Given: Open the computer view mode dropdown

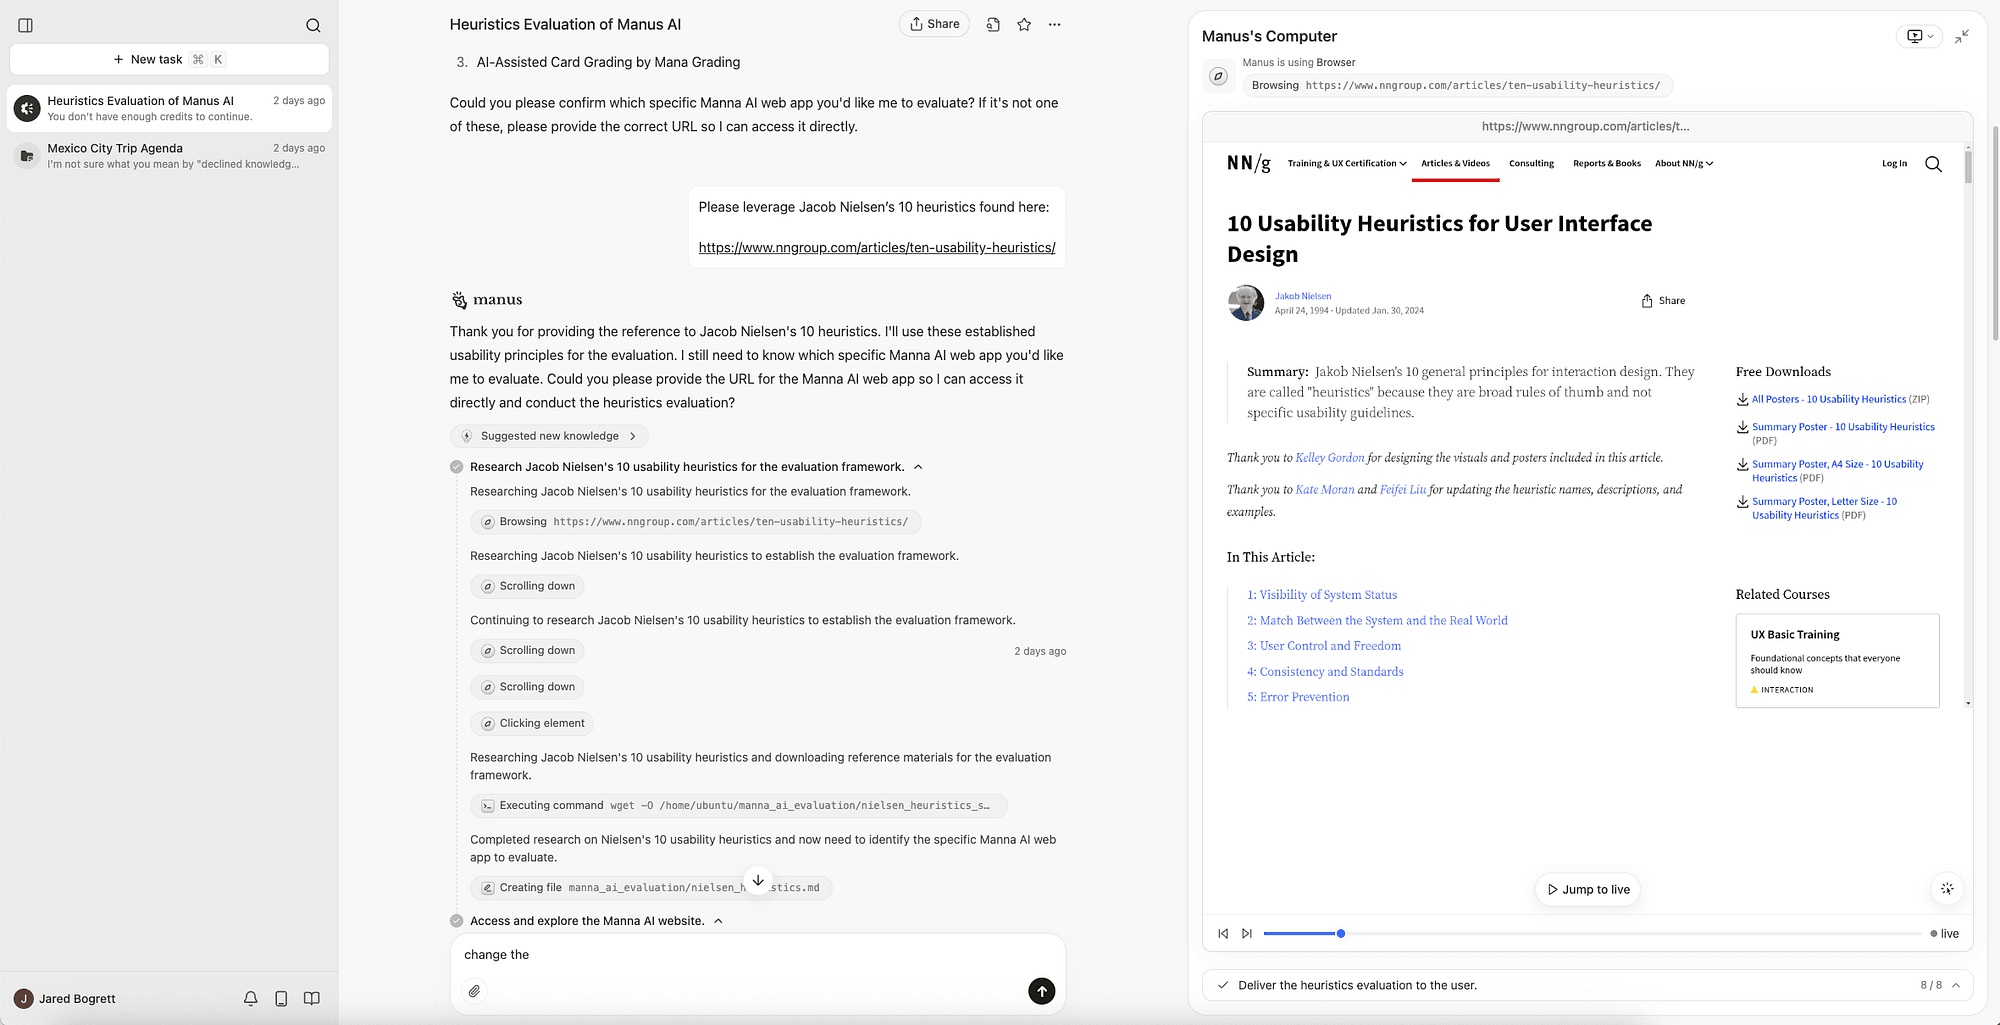Looking at the screenshot, I should (x=1919, y=36).
